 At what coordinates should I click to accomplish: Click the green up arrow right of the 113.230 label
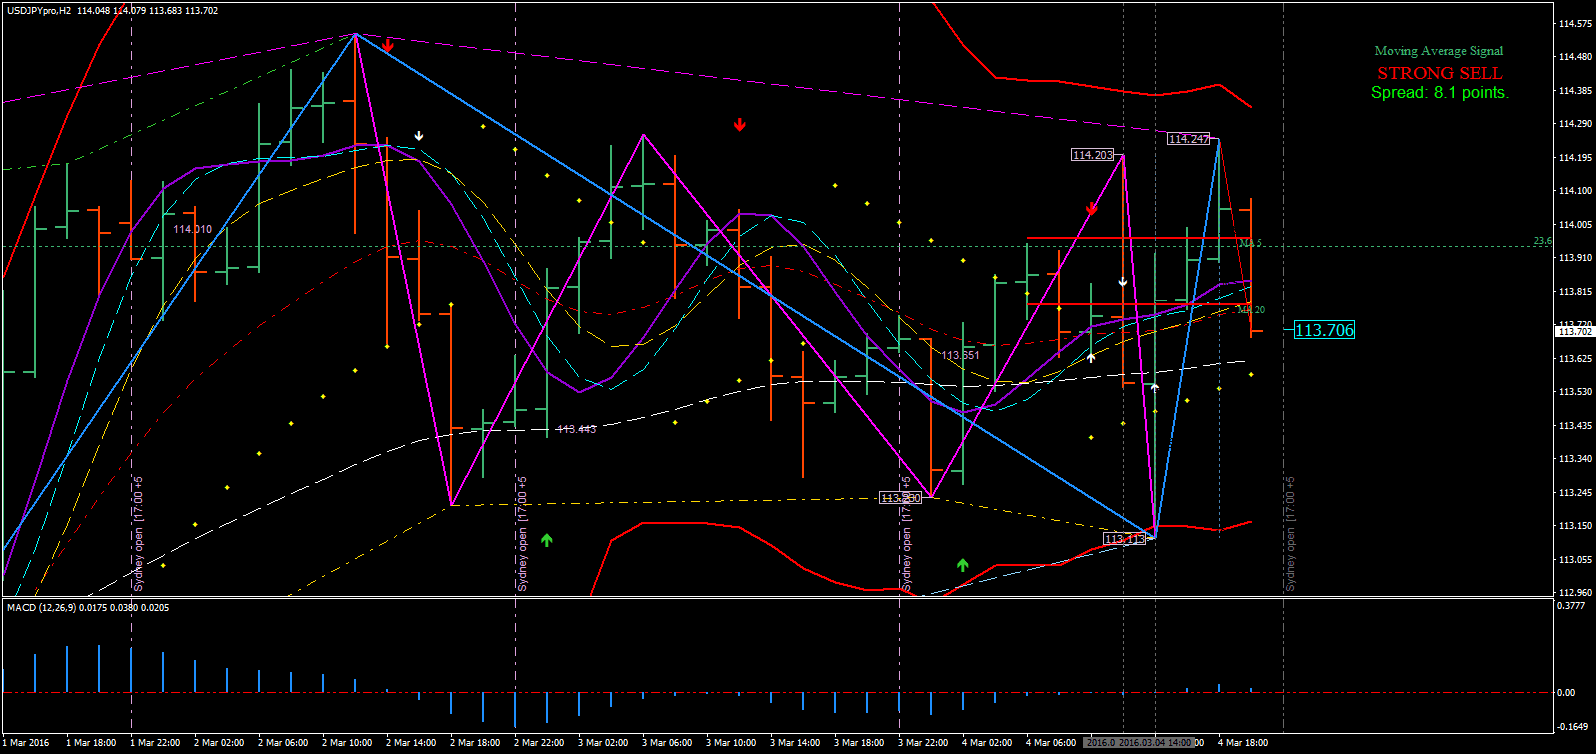click(x=962, y=565)
